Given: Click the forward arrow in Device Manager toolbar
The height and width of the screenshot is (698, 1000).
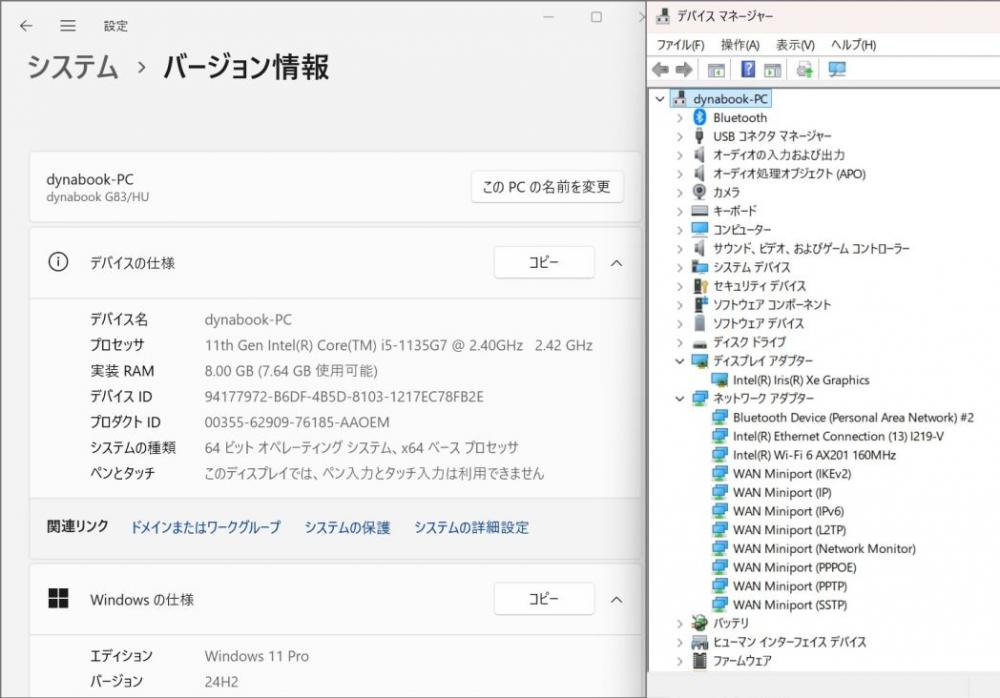Looking at the screenshot, I should point(684,70).
